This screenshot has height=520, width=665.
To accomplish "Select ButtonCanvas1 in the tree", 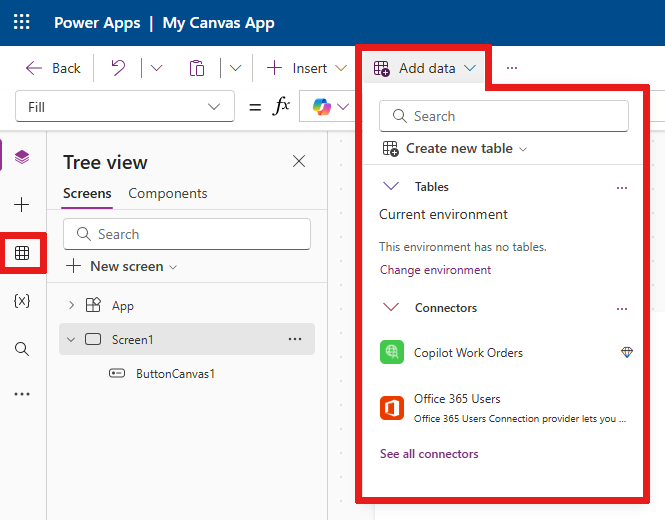I will 175,374.
